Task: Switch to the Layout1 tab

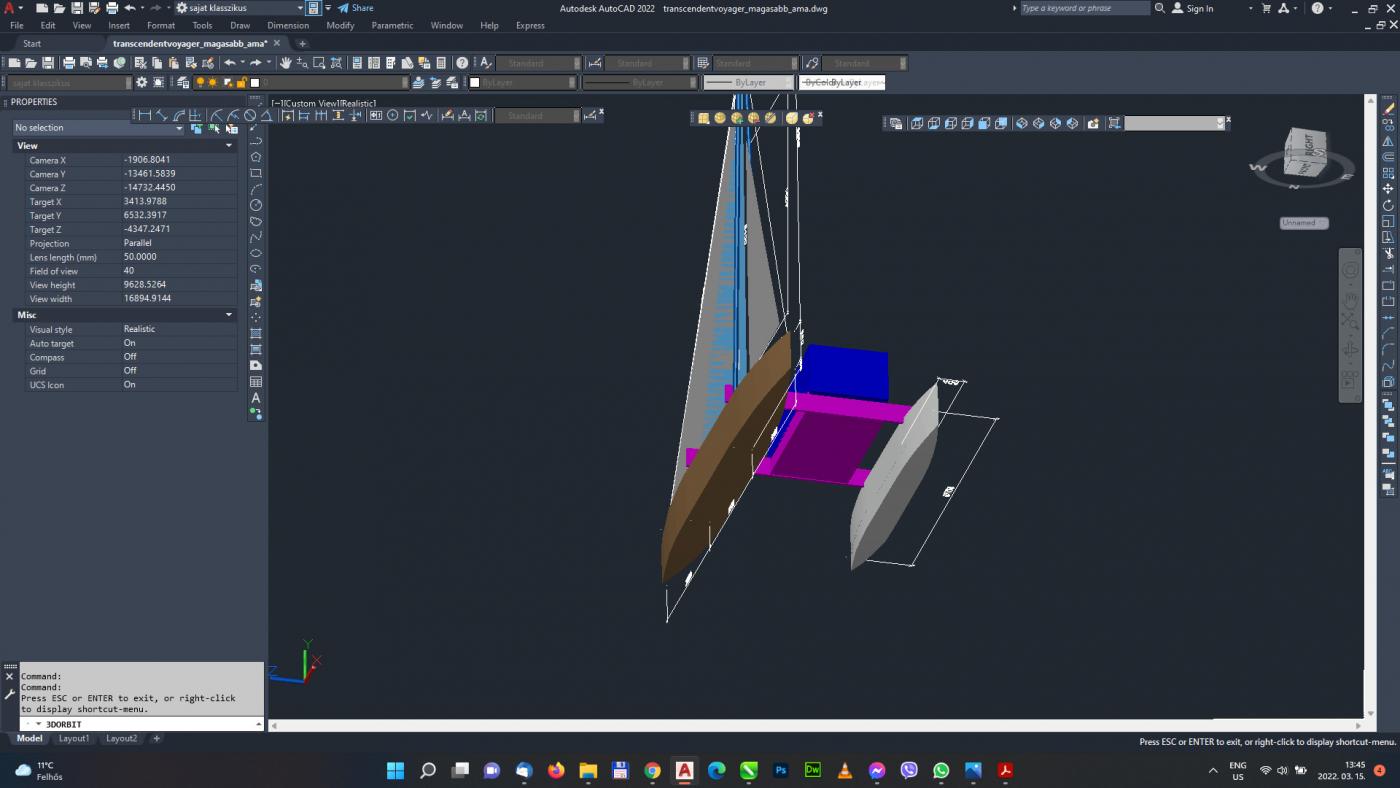Action: (x=74, y=739)
